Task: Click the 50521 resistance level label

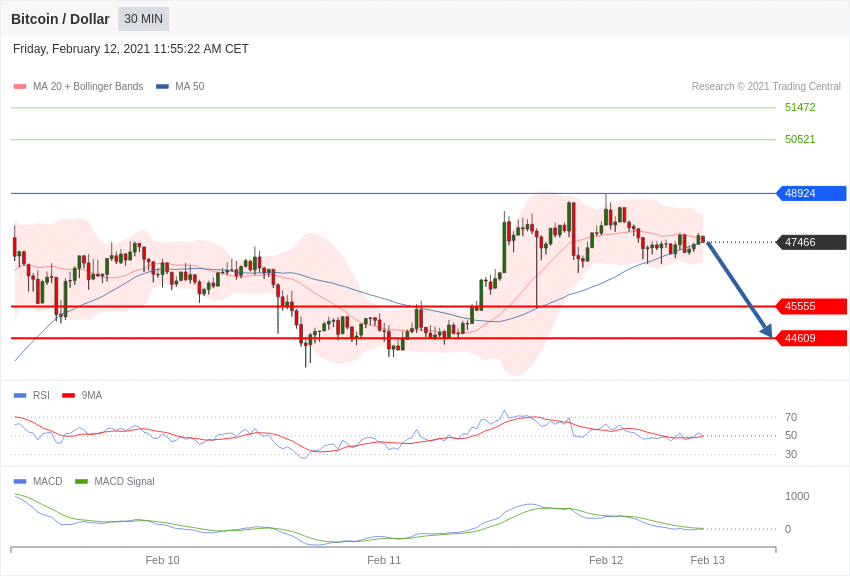Action: coord(800,139)
